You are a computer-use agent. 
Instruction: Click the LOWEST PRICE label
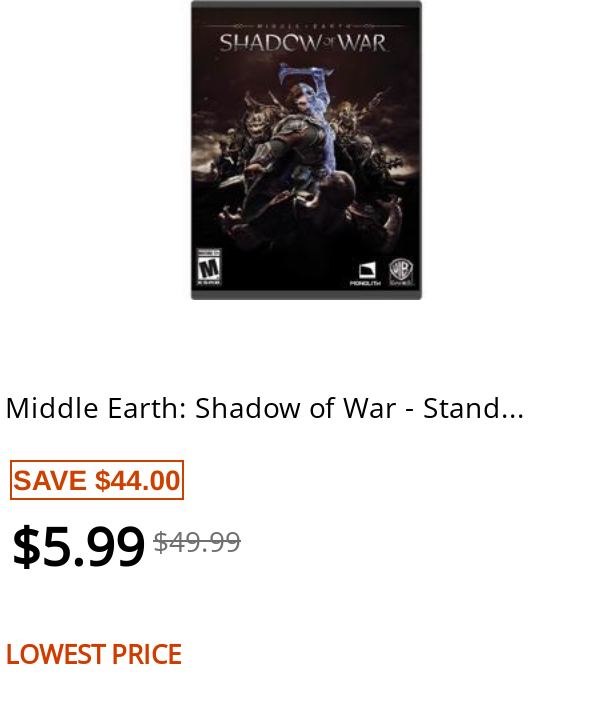tap(94, 655)
